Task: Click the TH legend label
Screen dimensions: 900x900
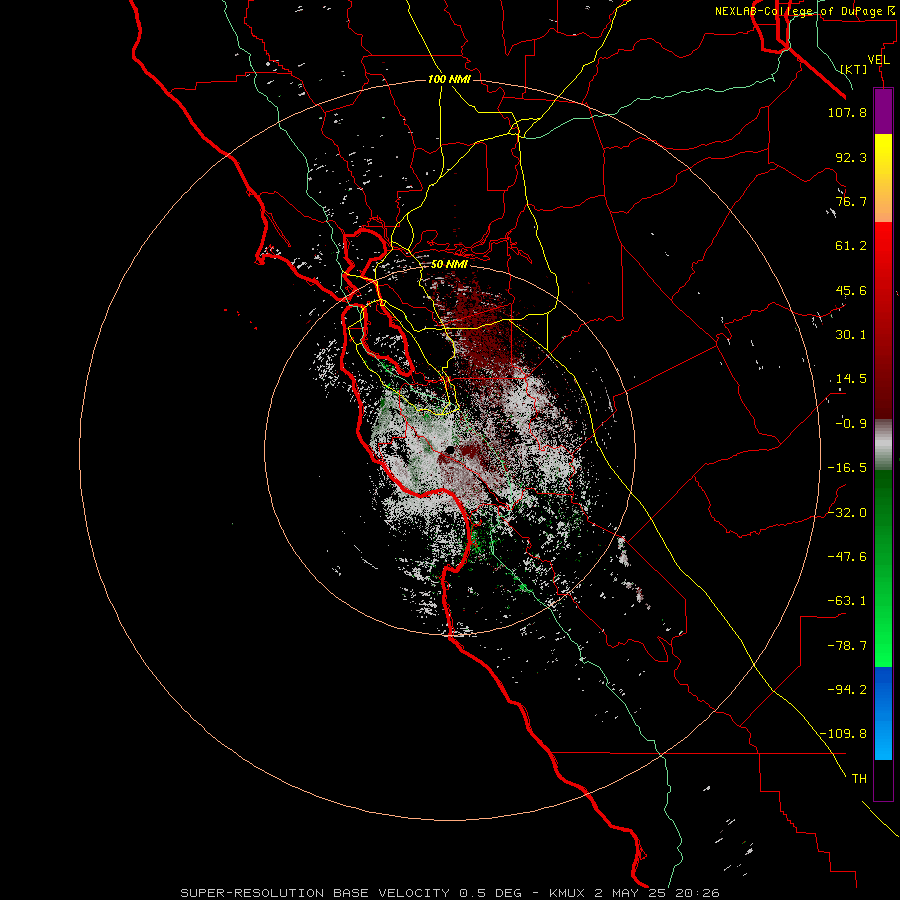Action: pyautogui.click(x=859, y=779)
